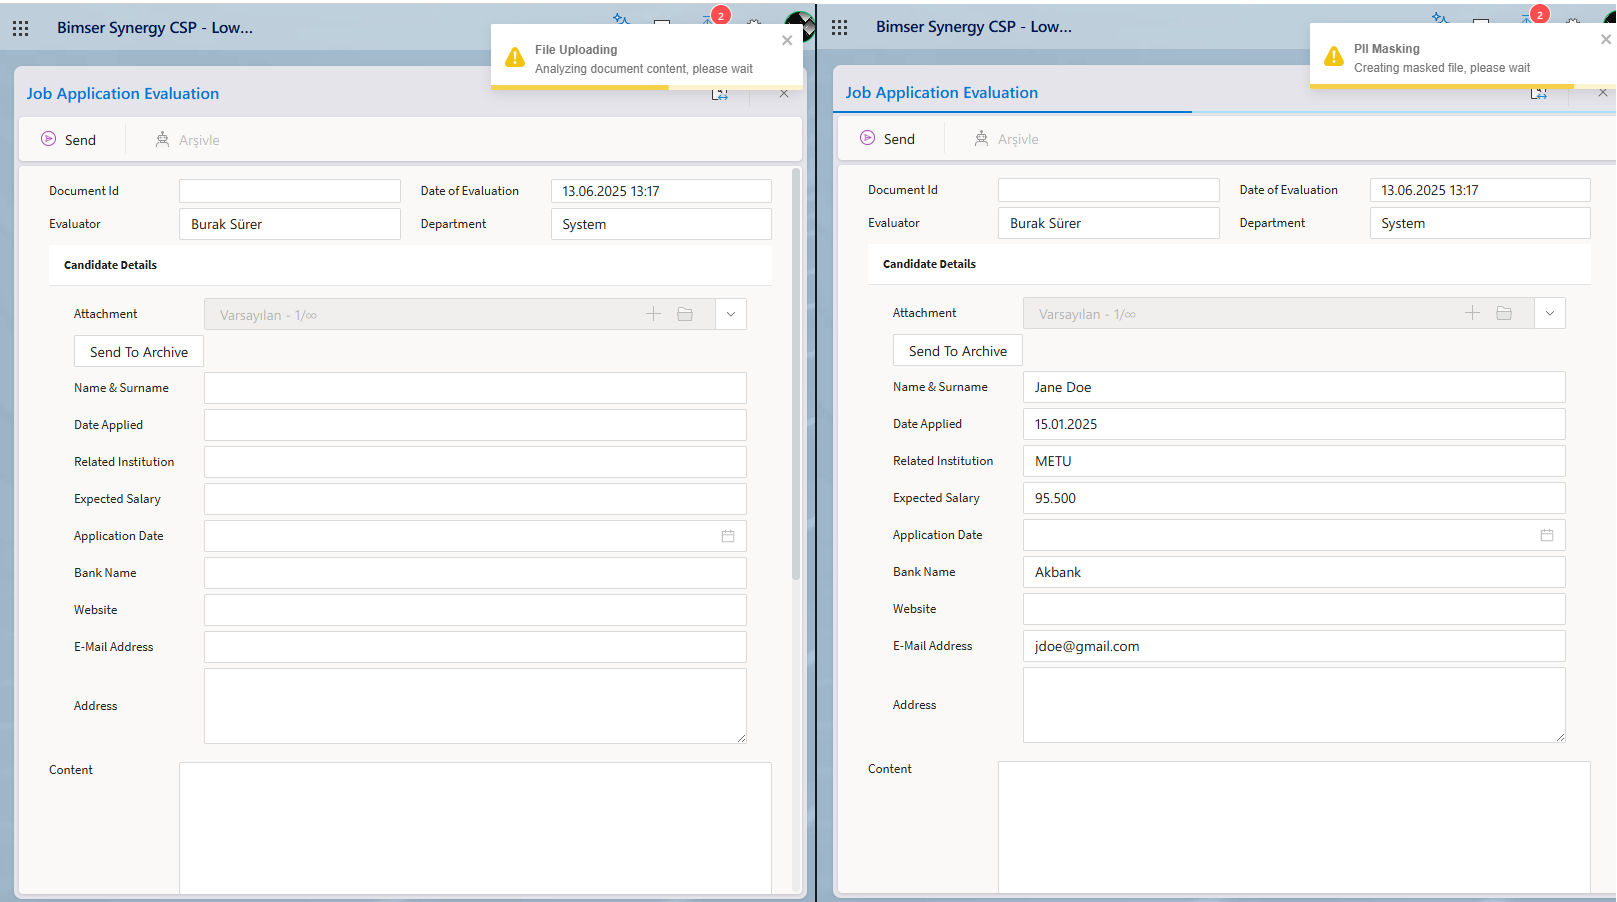Click right form Department field System
Viewport: 1617px width, 902px height.
pyautogui.click(x=1480, y=223)
